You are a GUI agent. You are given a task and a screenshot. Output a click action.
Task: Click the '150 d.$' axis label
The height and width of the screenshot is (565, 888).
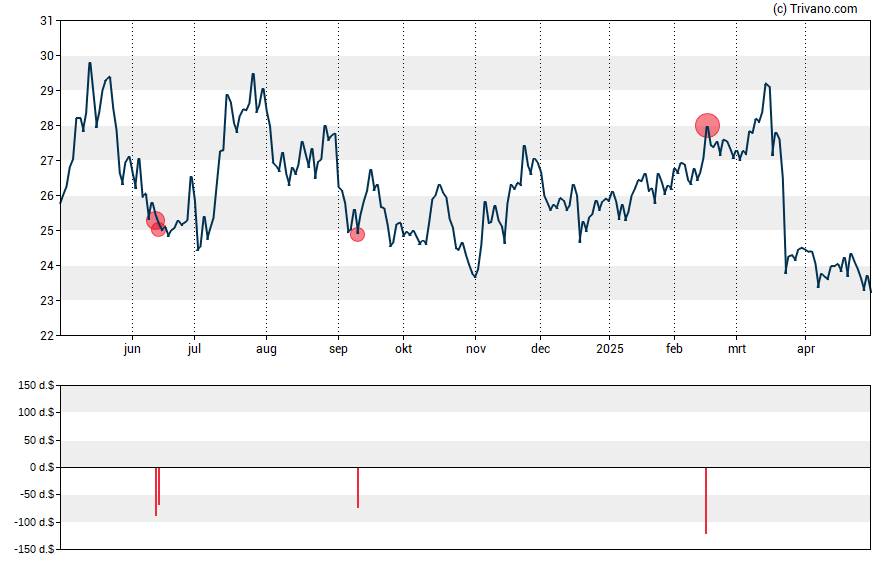click(36, 386)
